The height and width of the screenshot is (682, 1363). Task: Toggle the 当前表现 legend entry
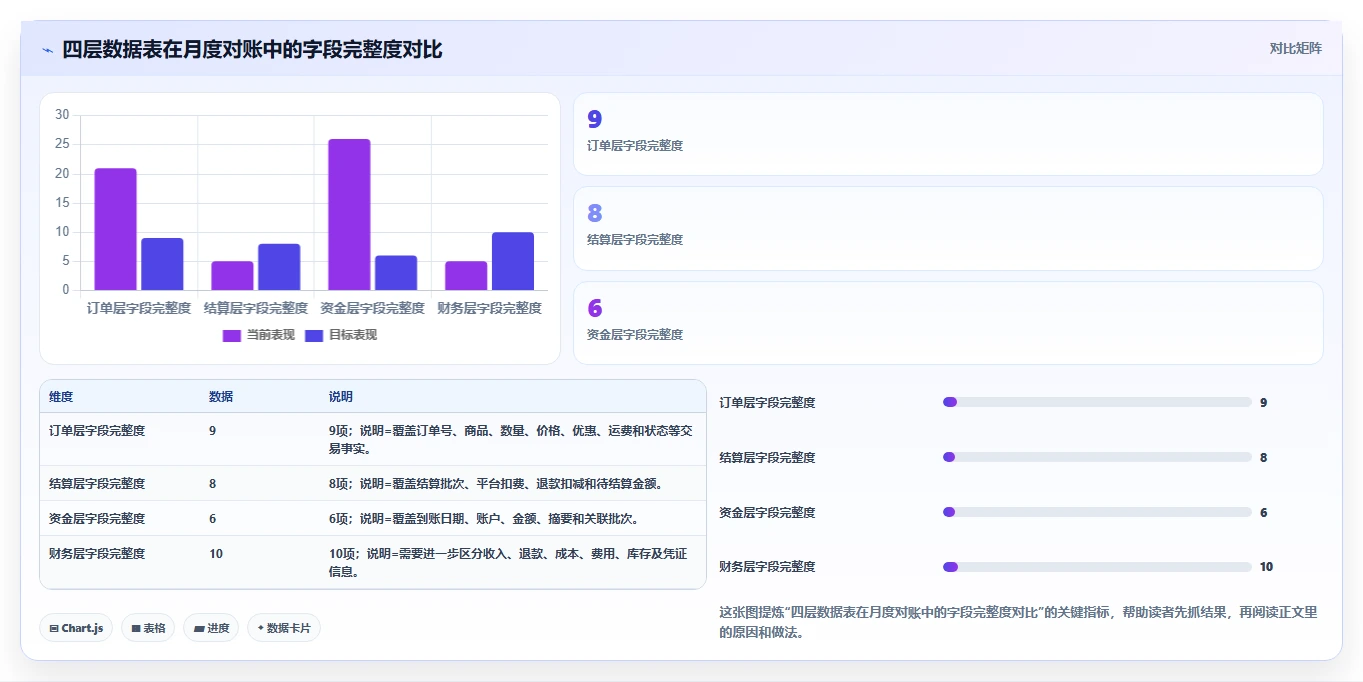(x=258, y=335)
